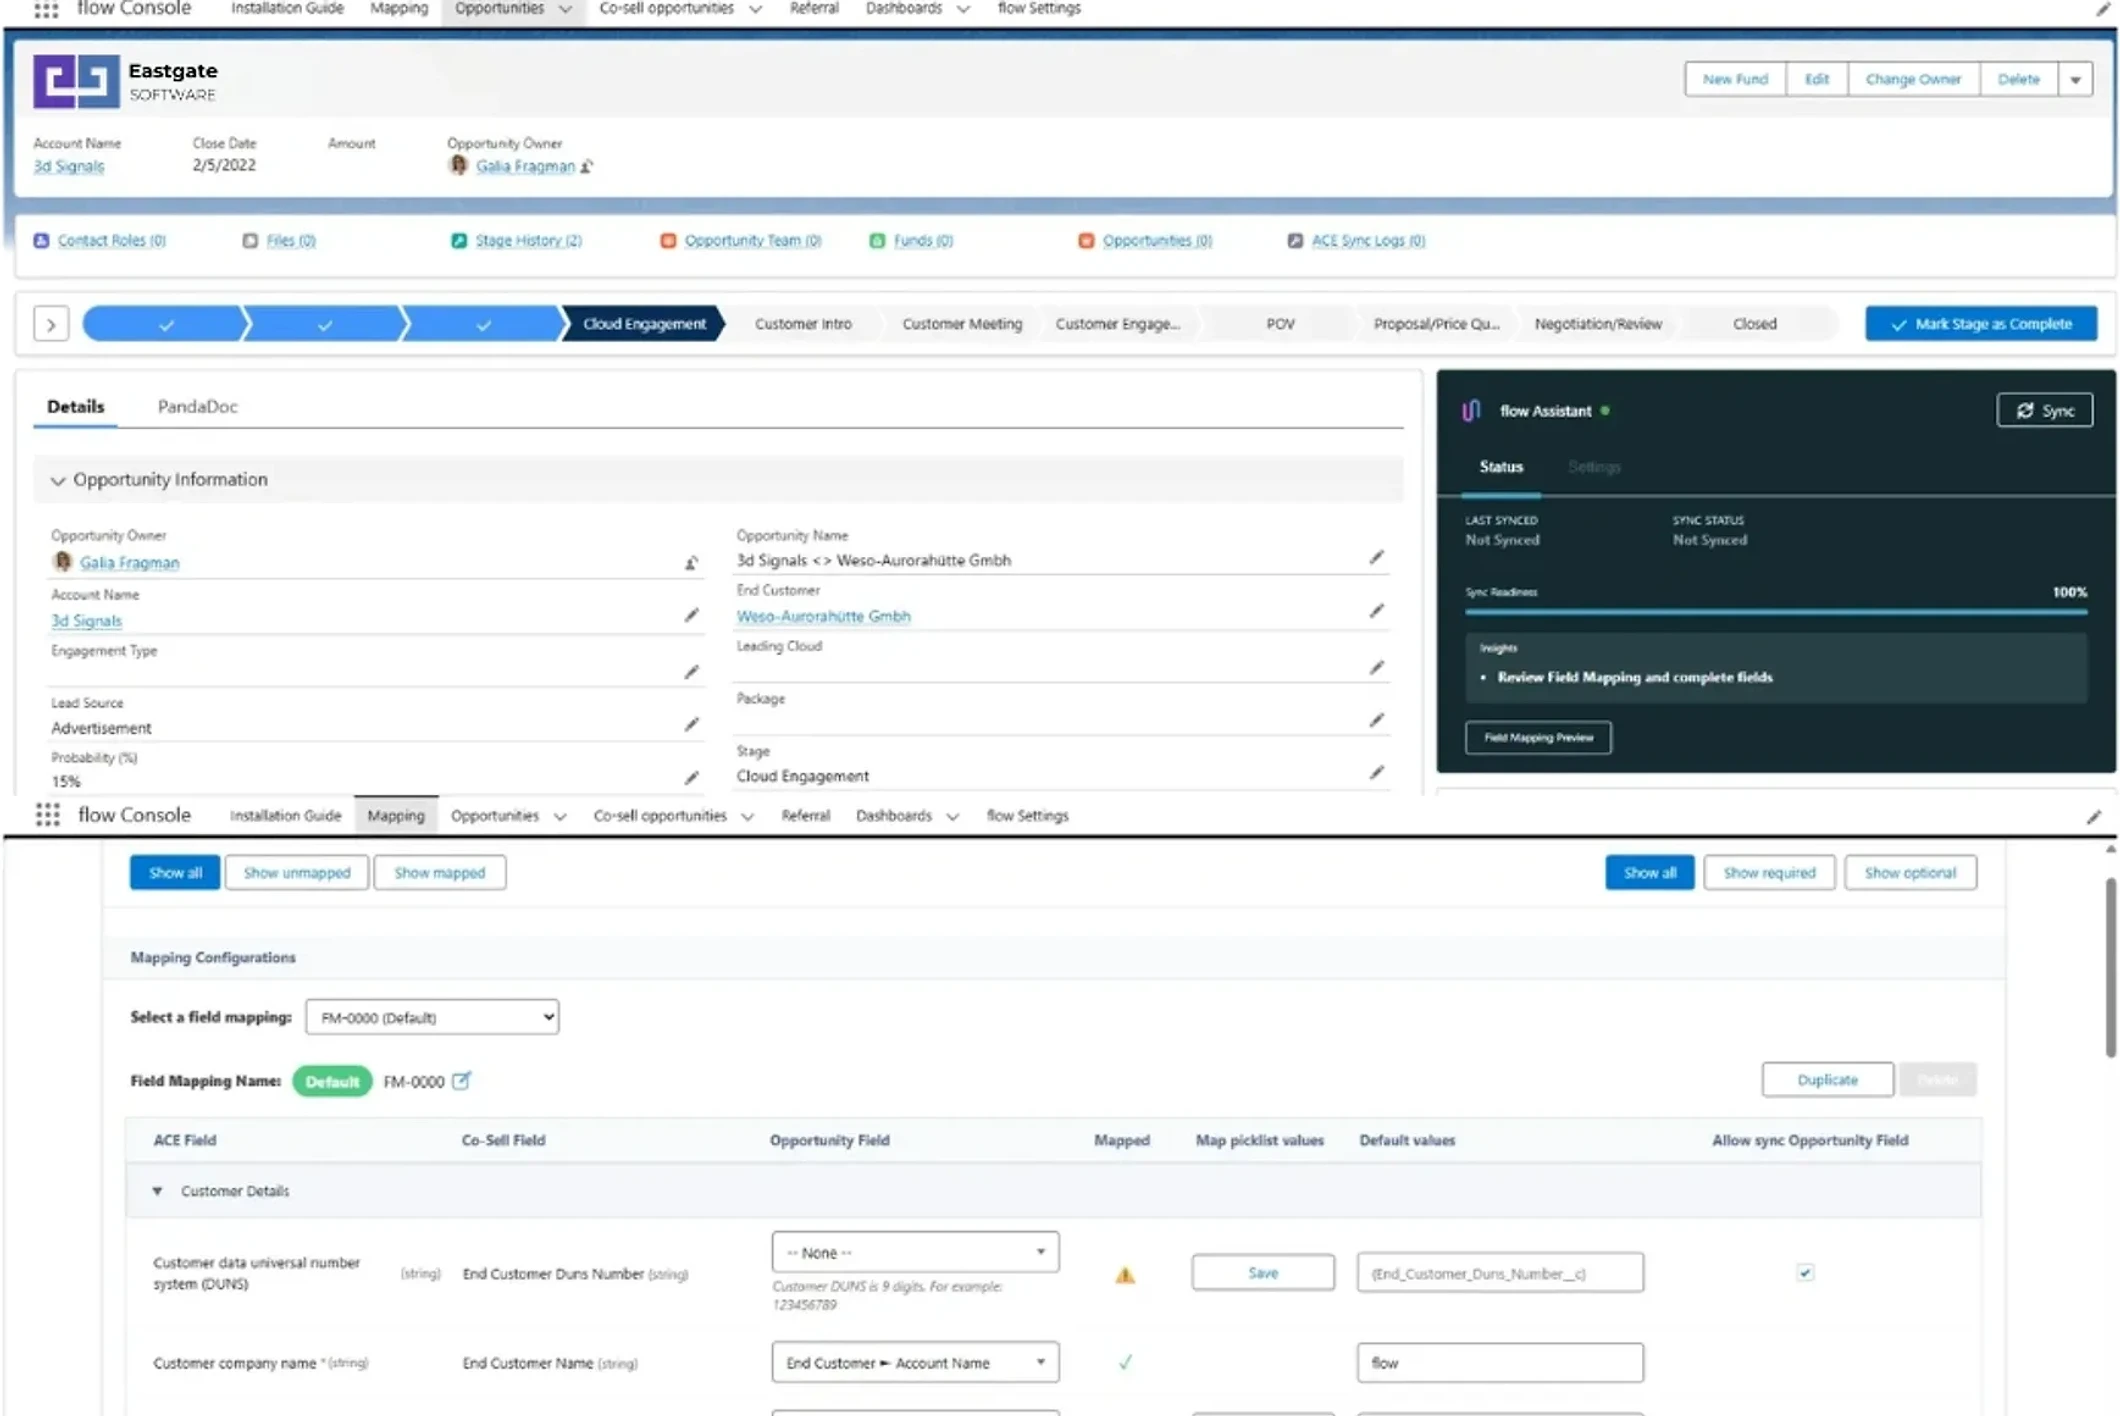Click the End_Customer_Duns_Number__c default value field
The image size is (2120, 1416).
[1500, 1273]
